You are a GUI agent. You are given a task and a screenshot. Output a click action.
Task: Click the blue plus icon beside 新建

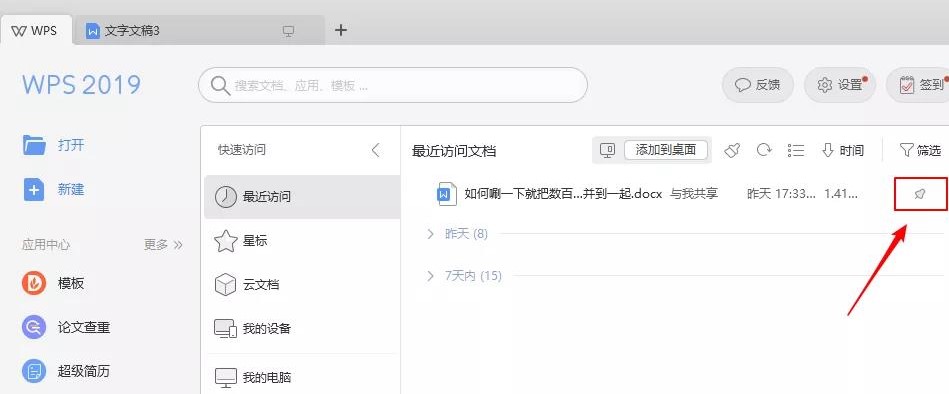(34, 189)
